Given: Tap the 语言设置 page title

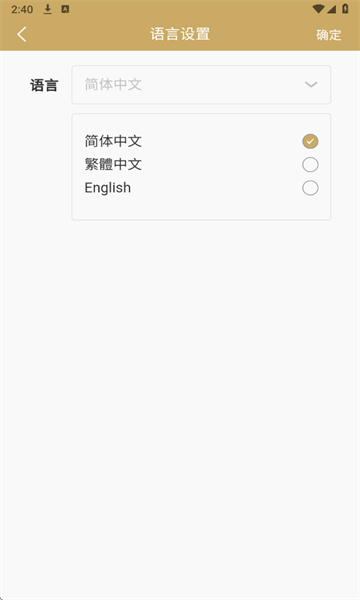Looking at the screenshot, I should pyautogui.click(x=180, y=34).
